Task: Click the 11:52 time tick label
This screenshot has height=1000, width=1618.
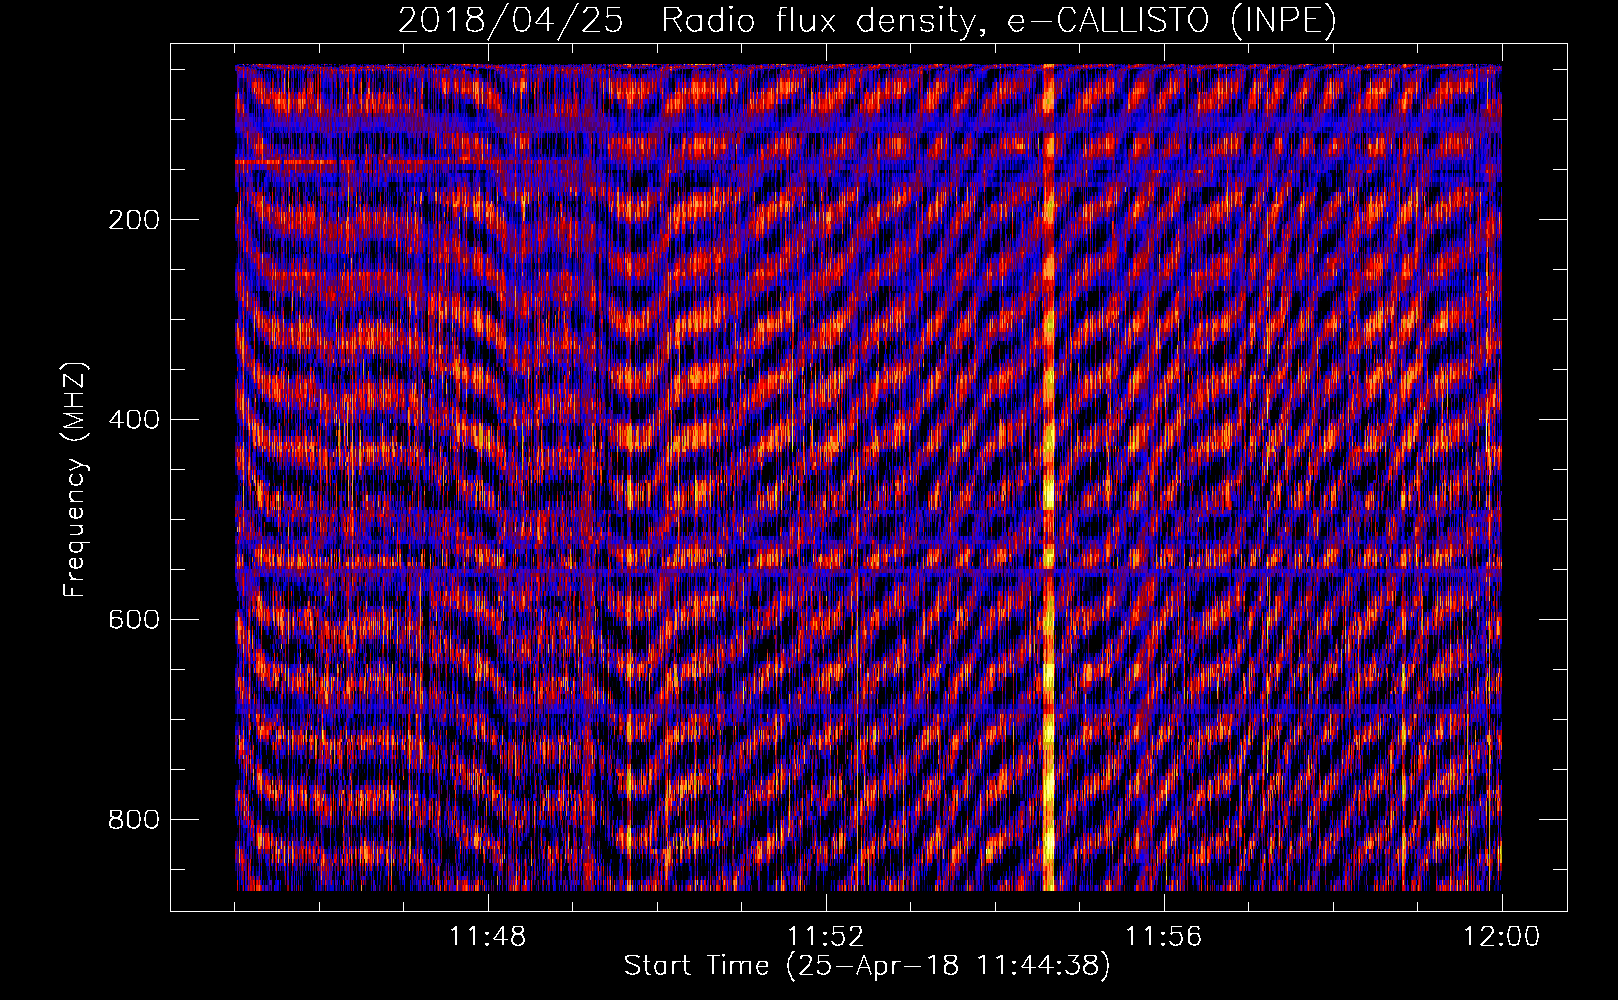Action: coord(825,937)
